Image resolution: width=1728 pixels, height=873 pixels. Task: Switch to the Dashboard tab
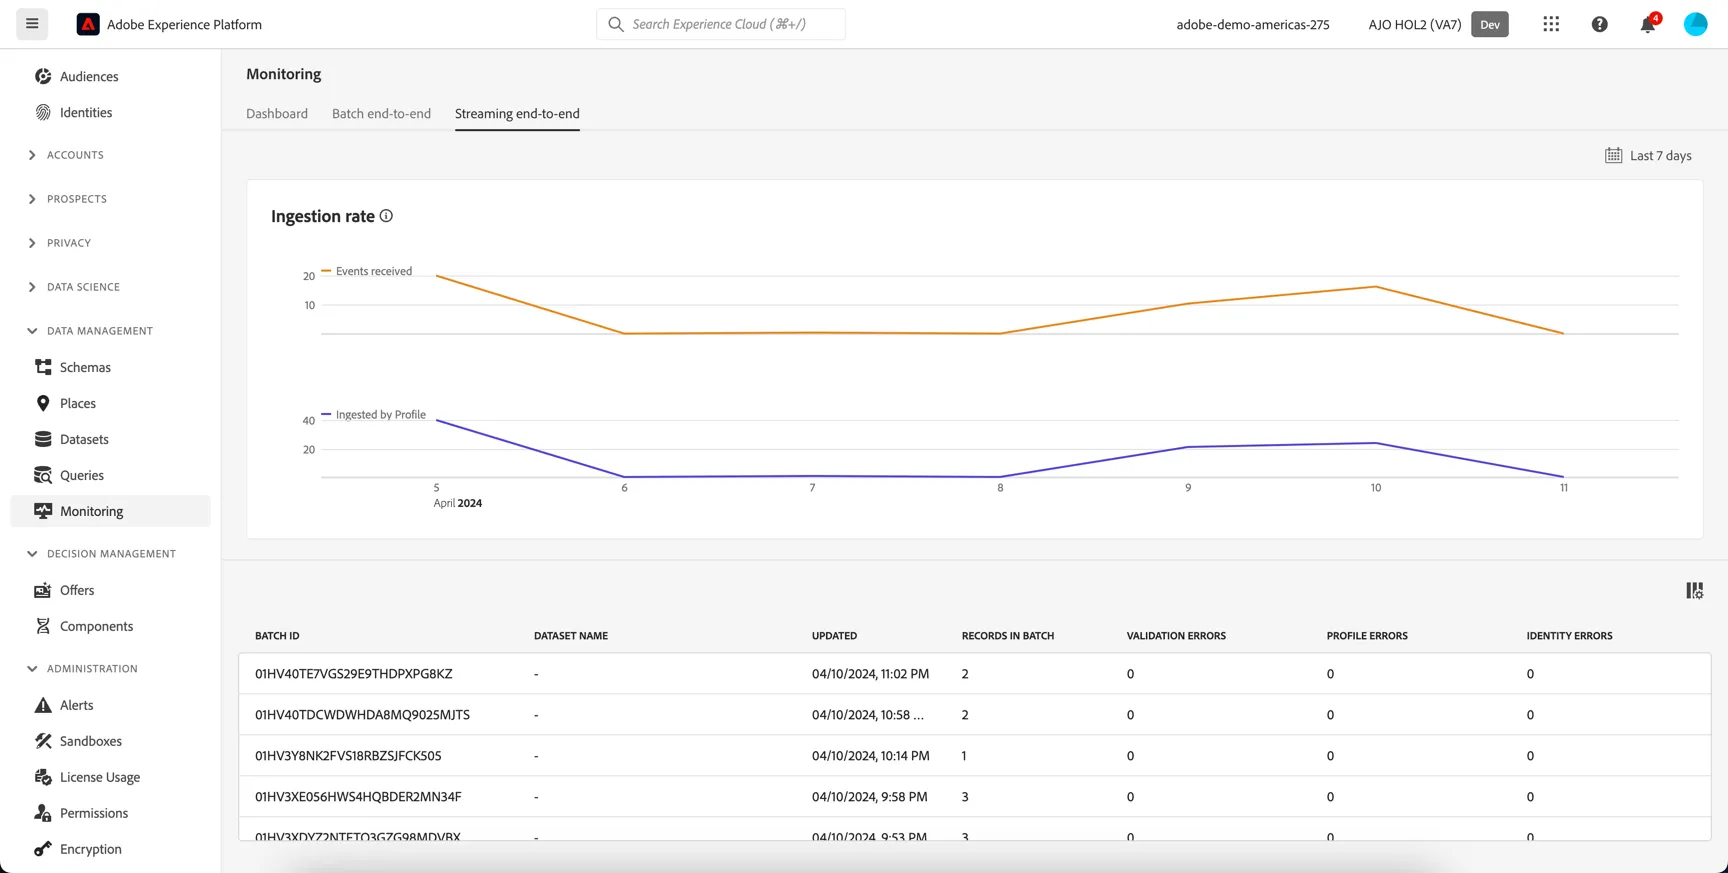277,113
